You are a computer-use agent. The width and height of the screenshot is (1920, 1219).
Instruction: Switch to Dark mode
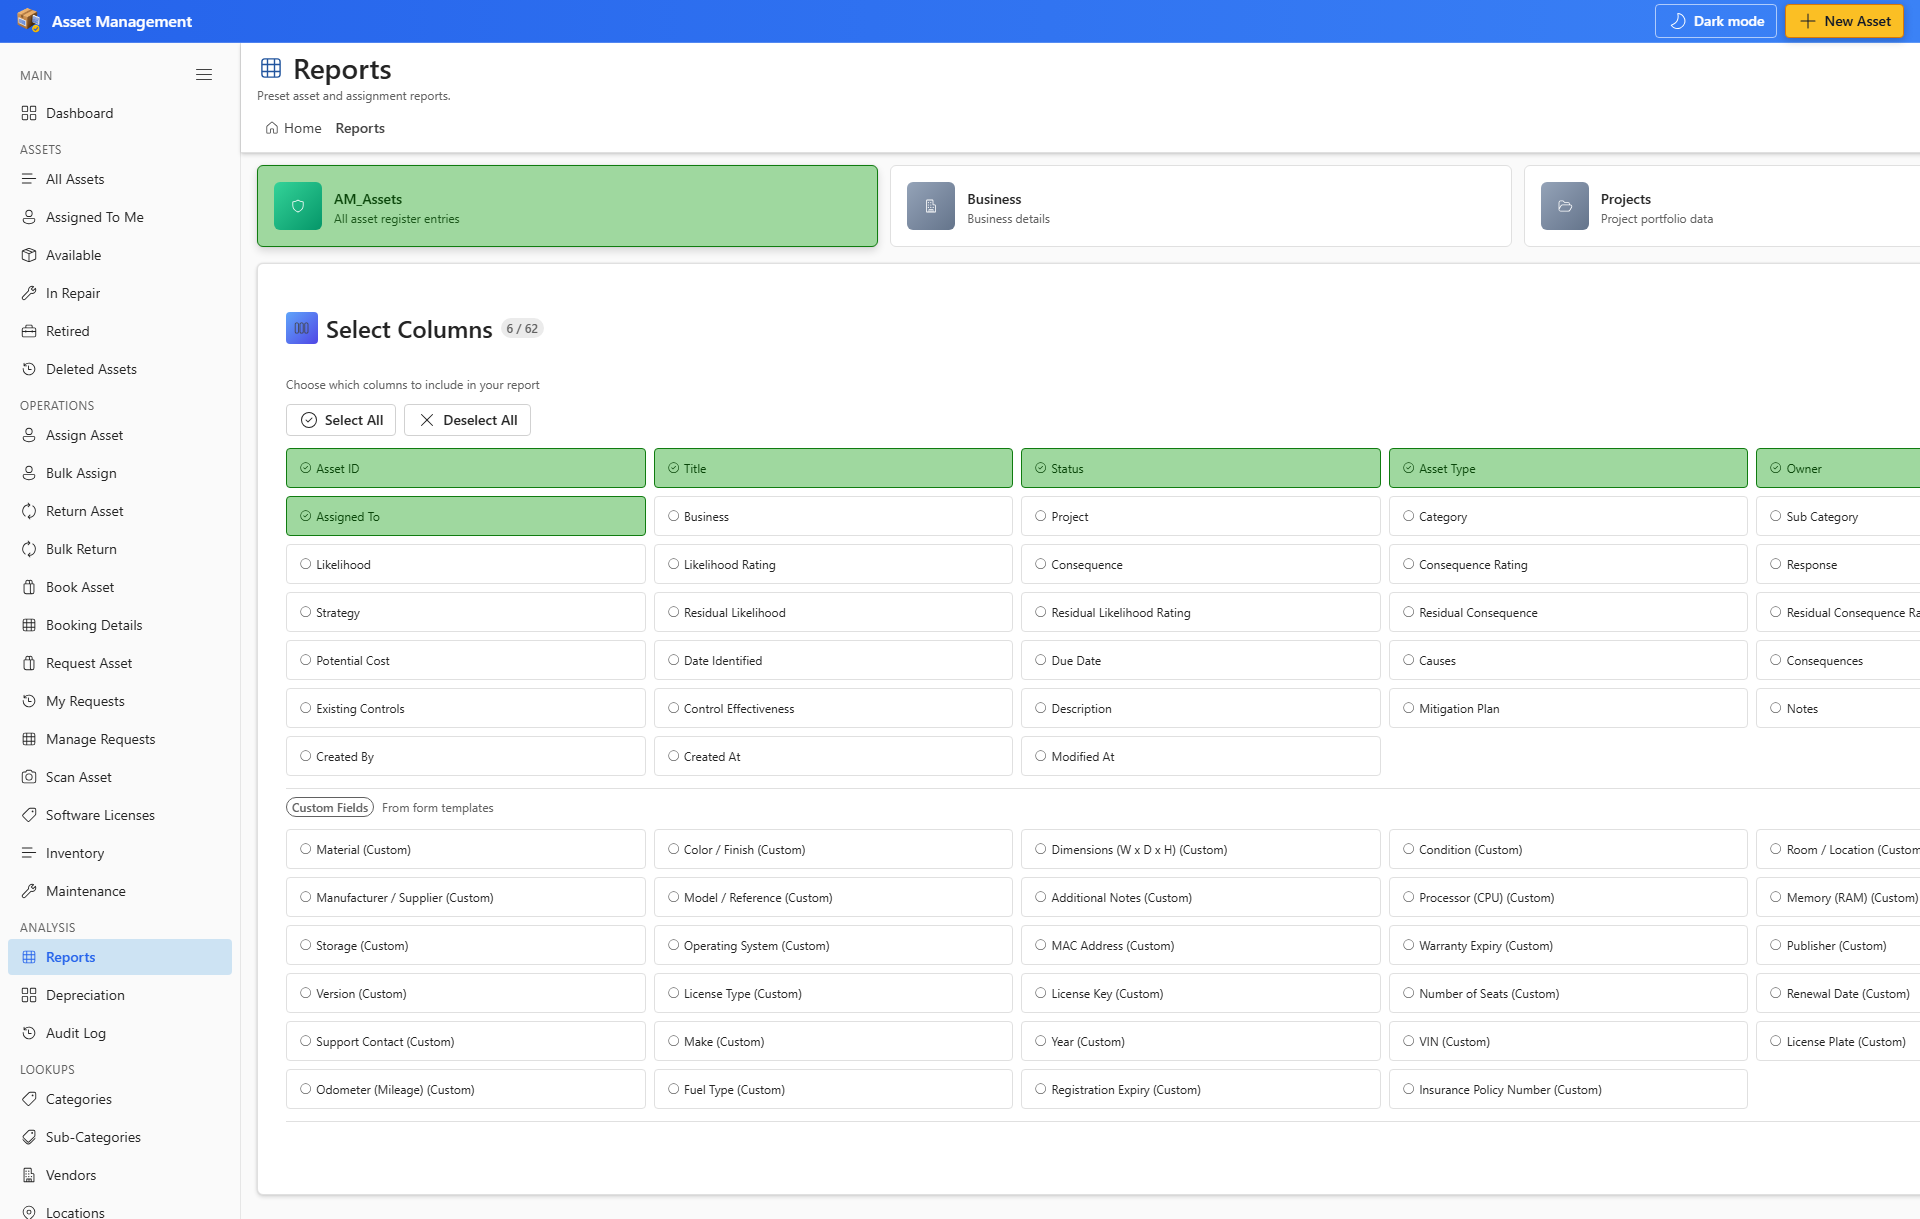click(x=1715, y=21)
